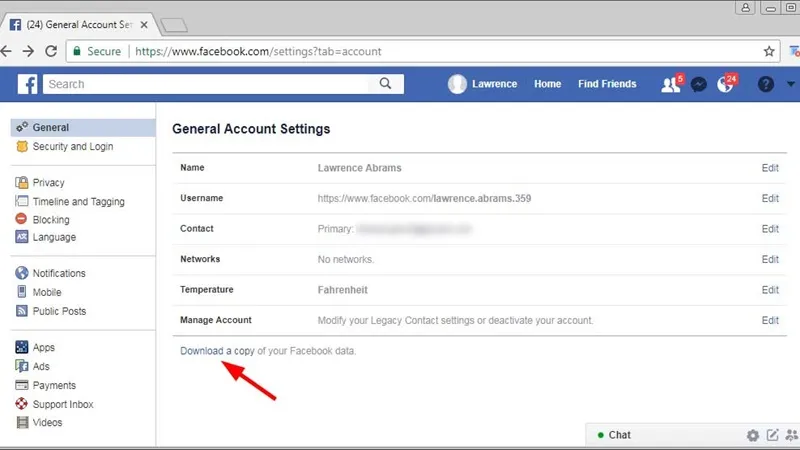Open notifications globe icon with badge 24
Image resolution: width=800 pixels, height=450 pixels.
pos(726,84)
